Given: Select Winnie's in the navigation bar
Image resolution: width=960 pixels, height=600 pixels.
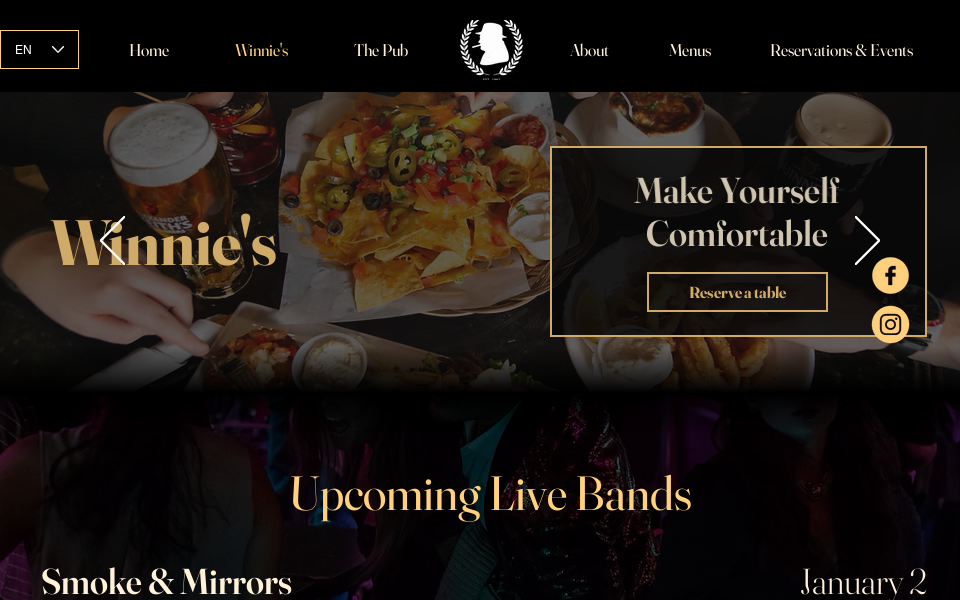Looking at the screenshot, I should pos(261,50).
